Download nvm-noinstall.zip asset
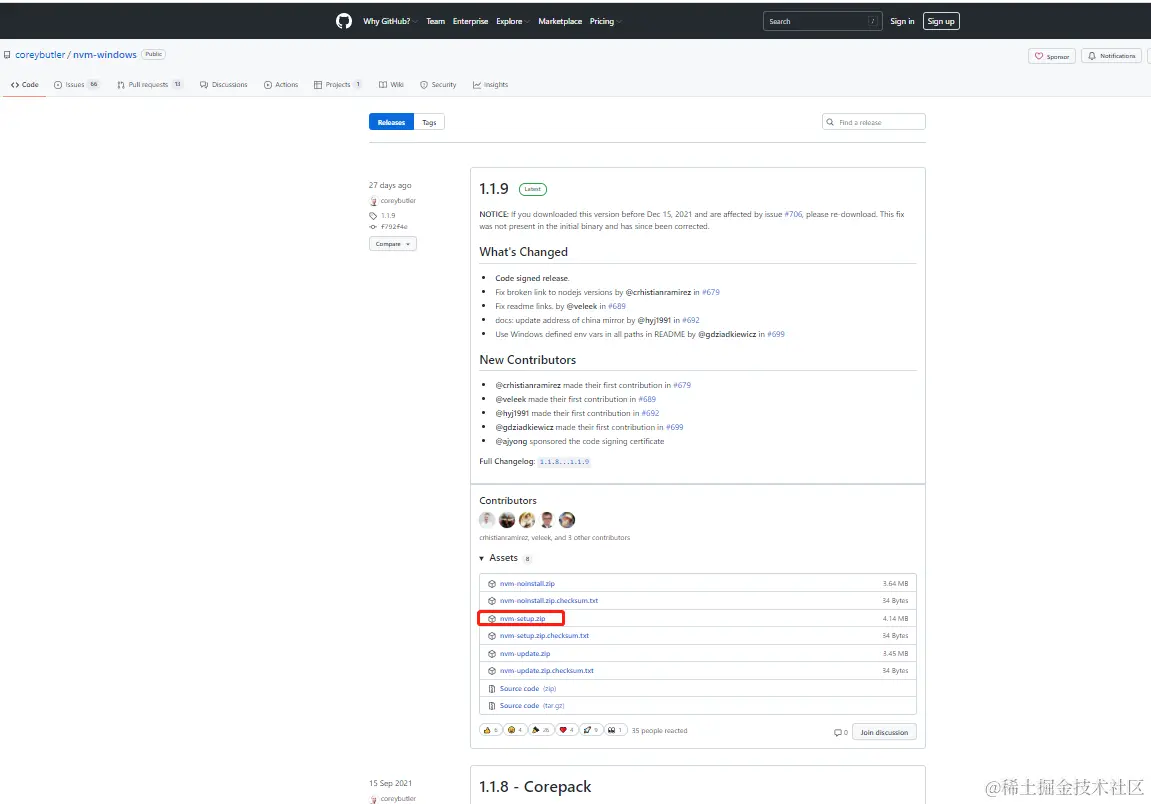 coord(527,584)
